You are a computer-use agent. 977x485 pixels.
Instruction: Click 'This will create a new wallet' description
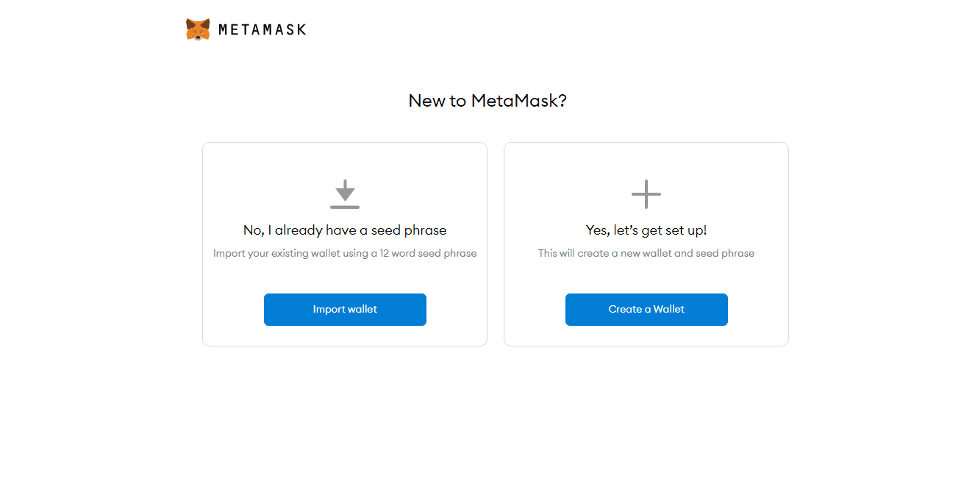pos(646,254)
